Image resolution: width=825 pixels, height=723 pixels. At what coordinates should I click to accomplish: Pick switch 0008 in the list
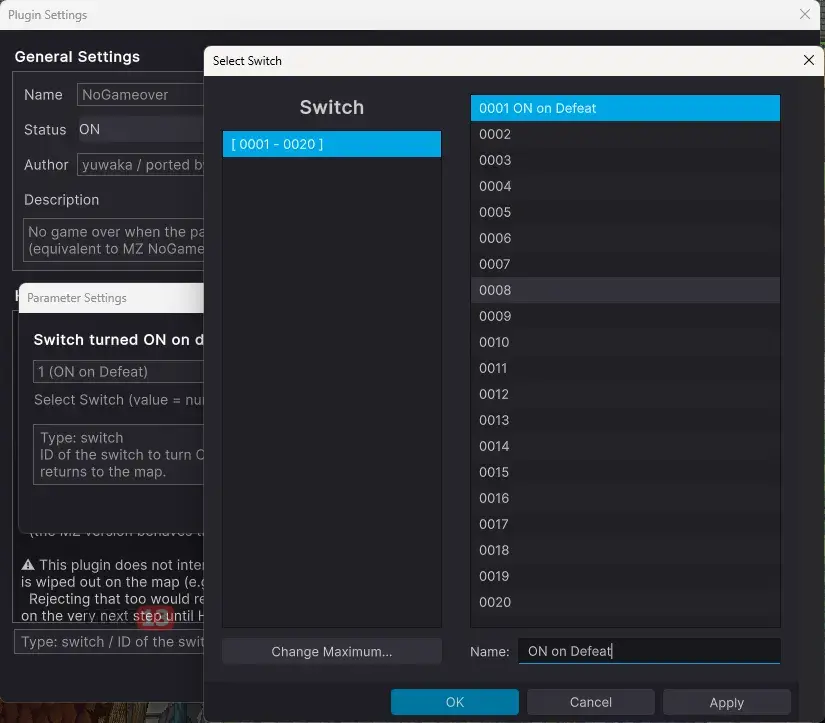click(x=625, y=290)
